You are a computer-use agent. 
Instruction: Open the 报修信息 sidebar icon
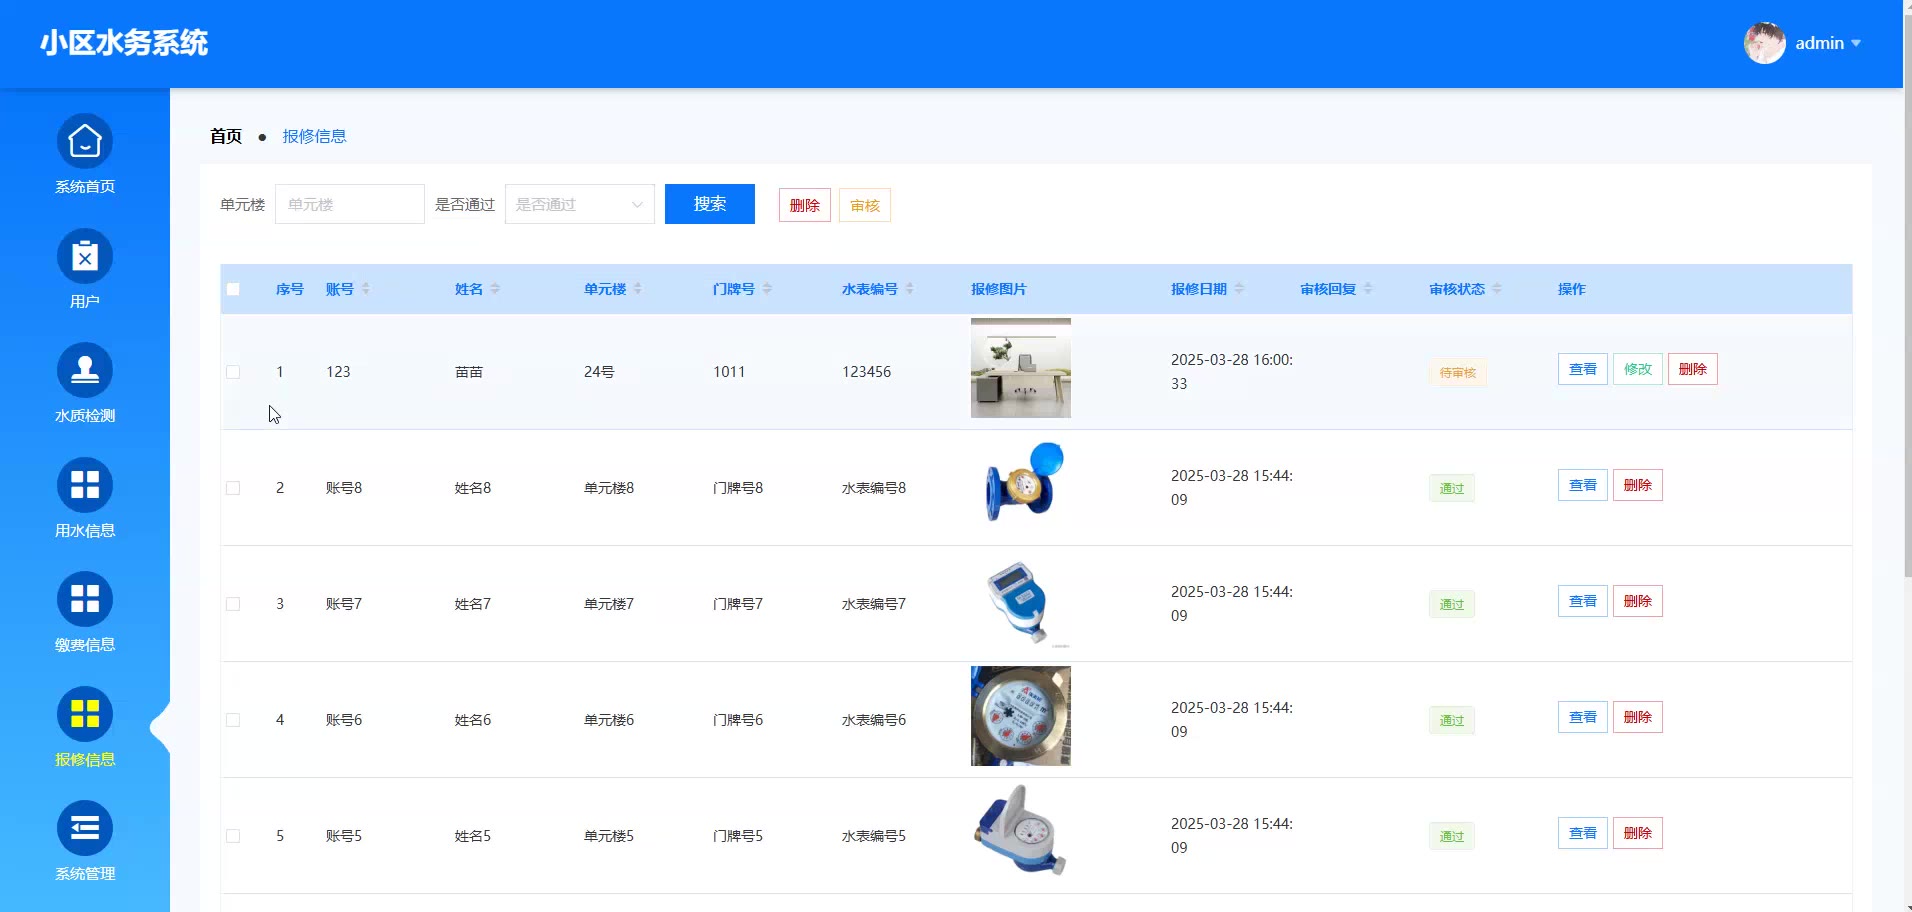click(85, 715)
